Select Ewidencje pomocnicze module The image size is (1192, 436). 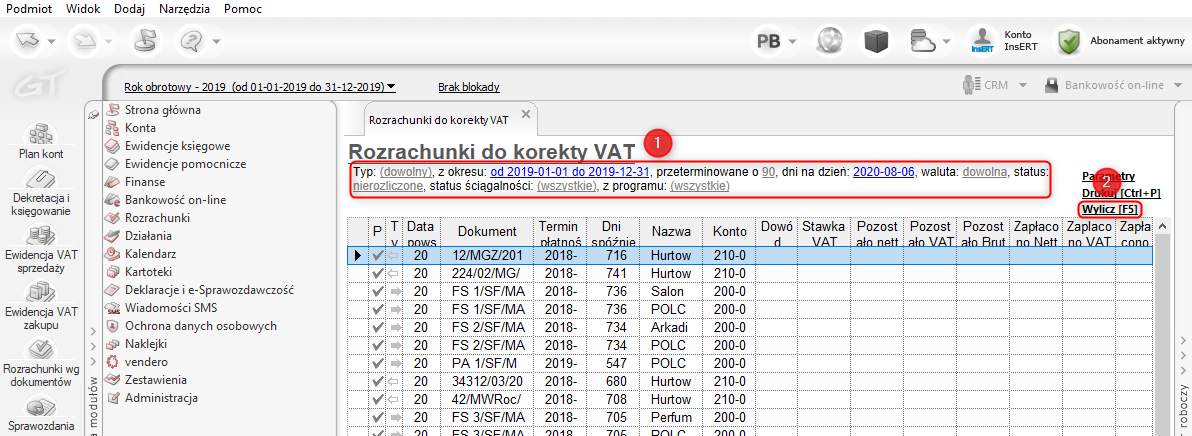[185, 163]
